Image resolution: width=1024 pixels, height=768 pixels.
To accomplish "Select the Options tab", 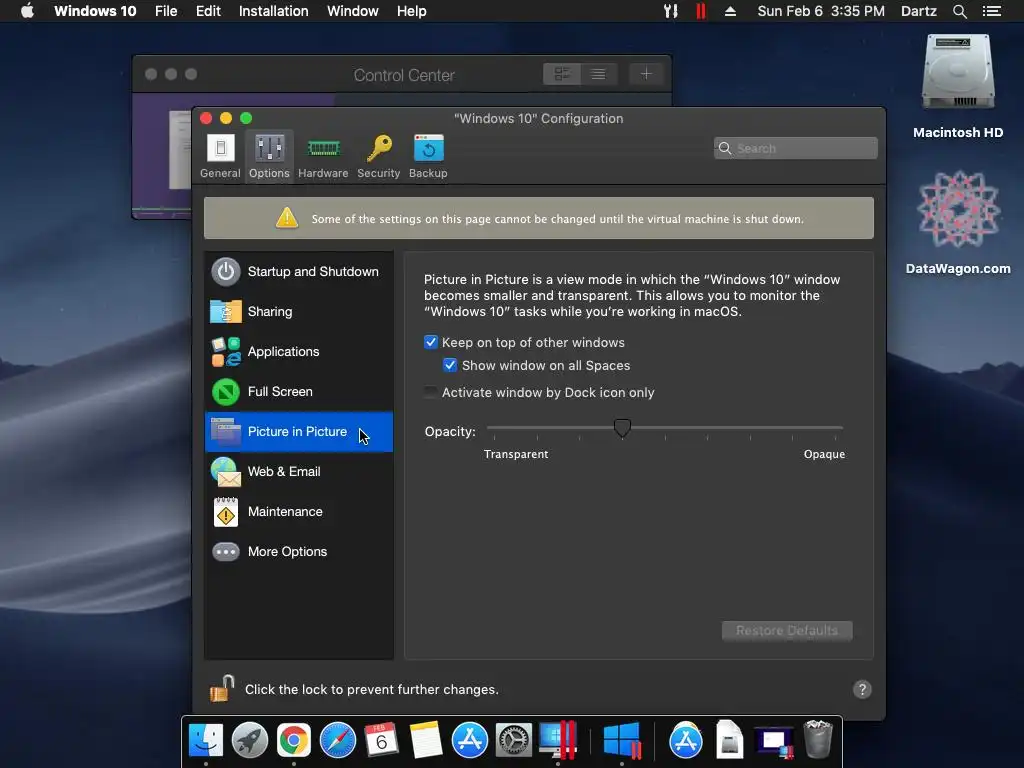I will tap(269, 157).
